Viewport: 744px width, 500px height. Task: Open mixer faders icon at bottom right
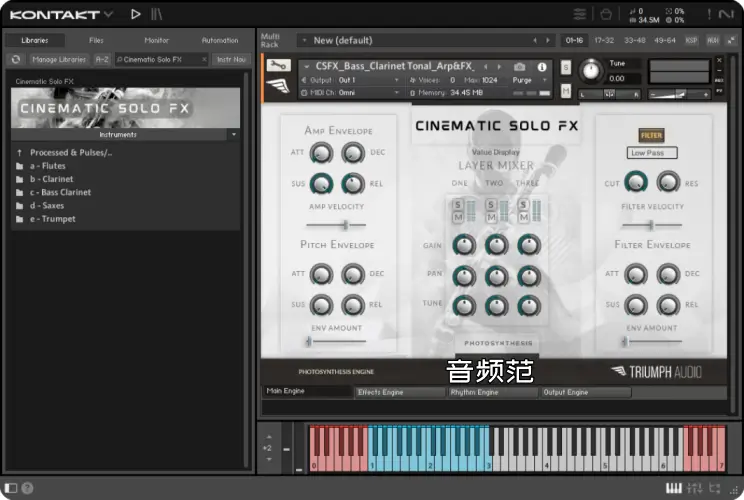coord(695,488)
